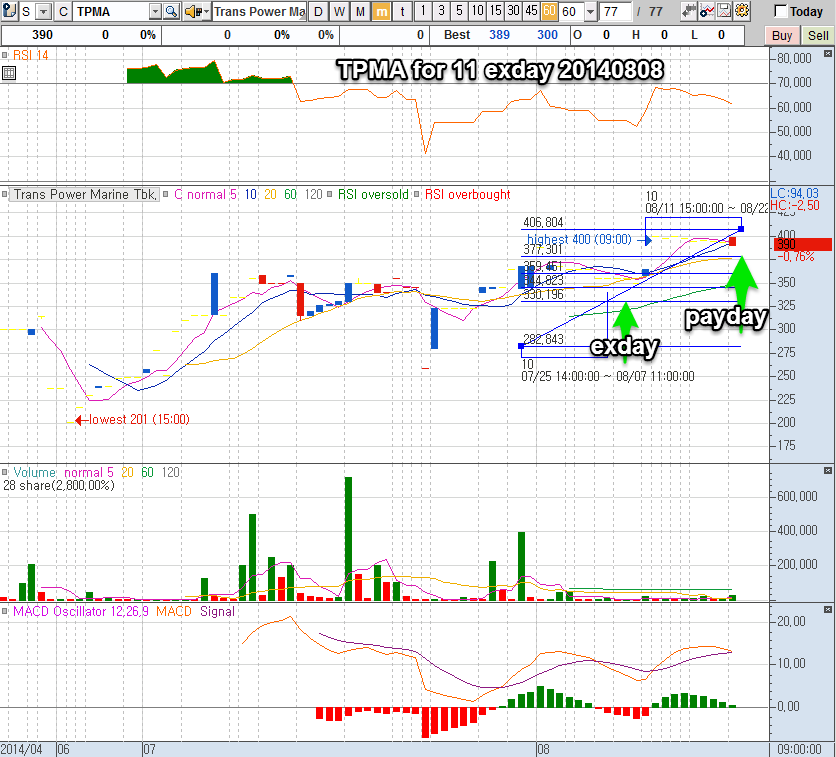Set interval to 3 minutes
This screenshot has width=836, height=757.
(441, 11)
